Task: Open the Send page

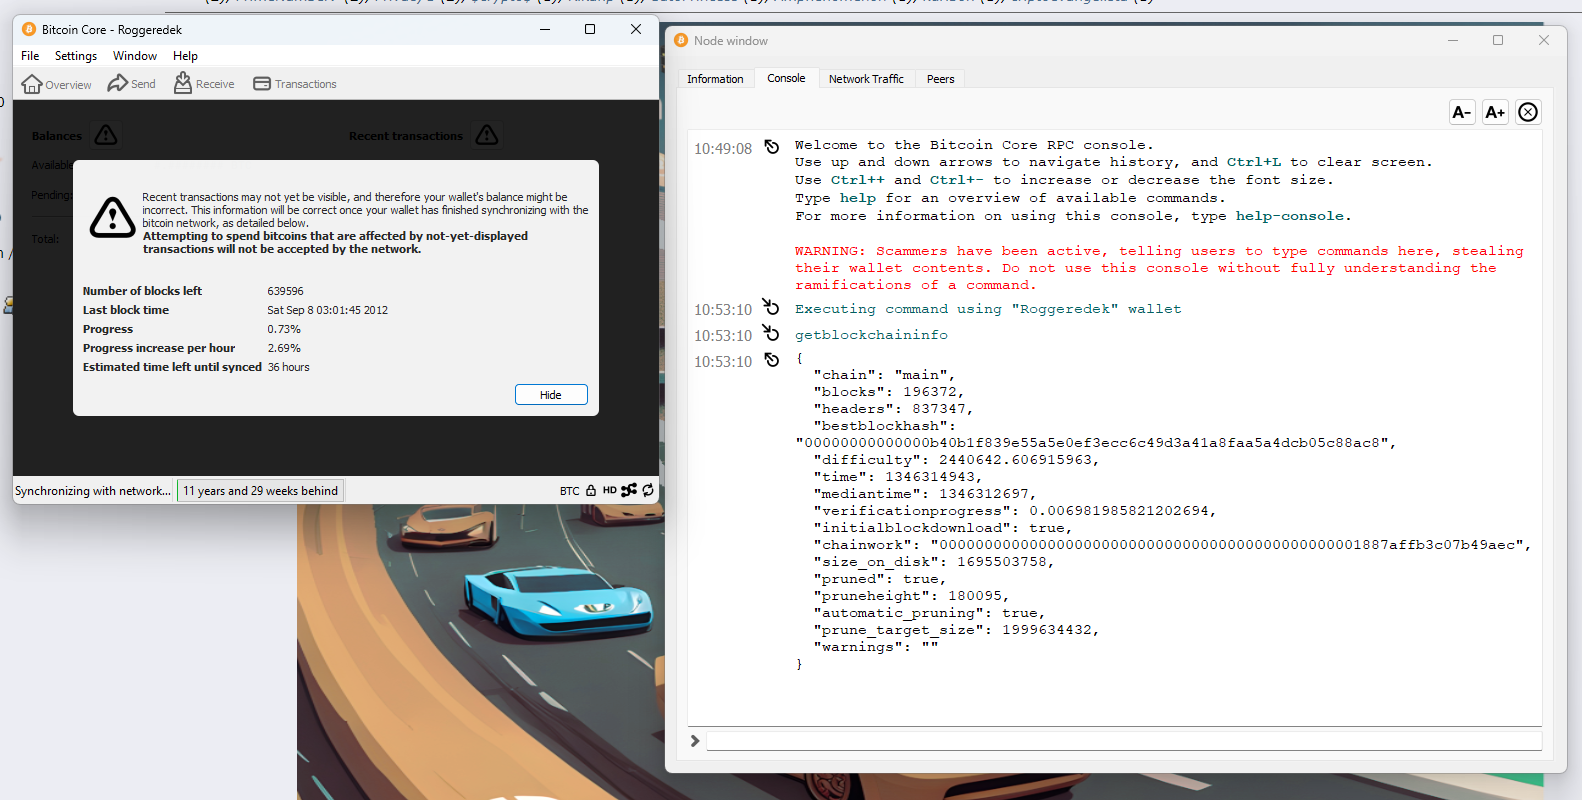Action: point(131,84)
